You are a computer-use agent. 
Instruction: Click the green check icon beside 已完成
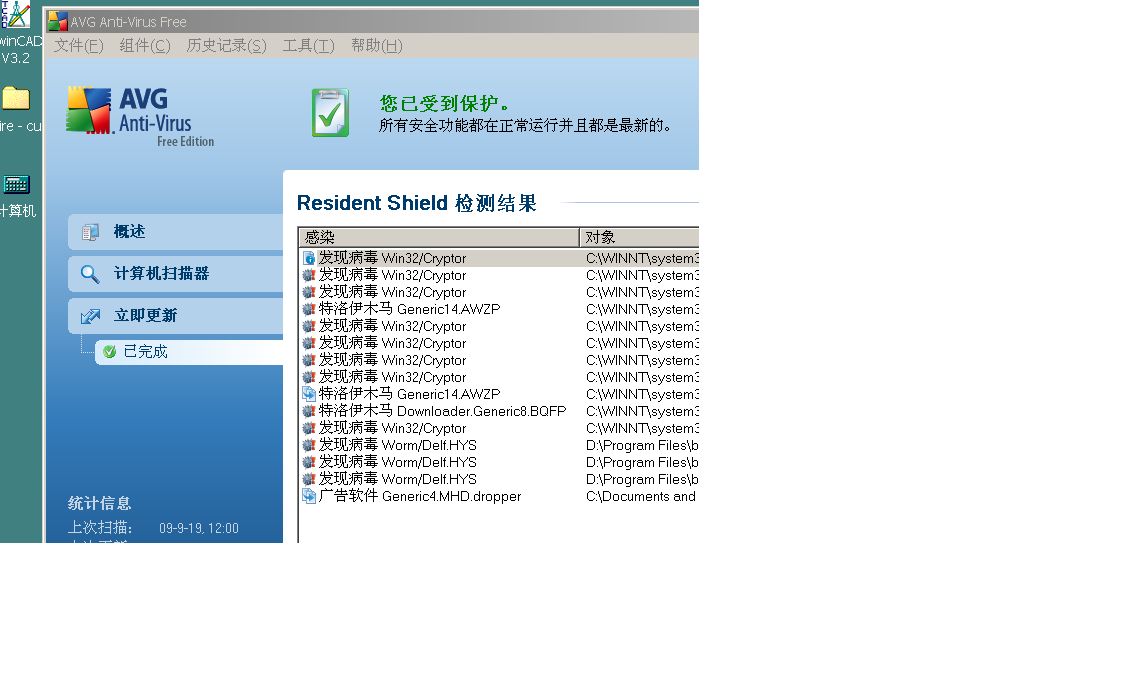[x=110, y=351]
